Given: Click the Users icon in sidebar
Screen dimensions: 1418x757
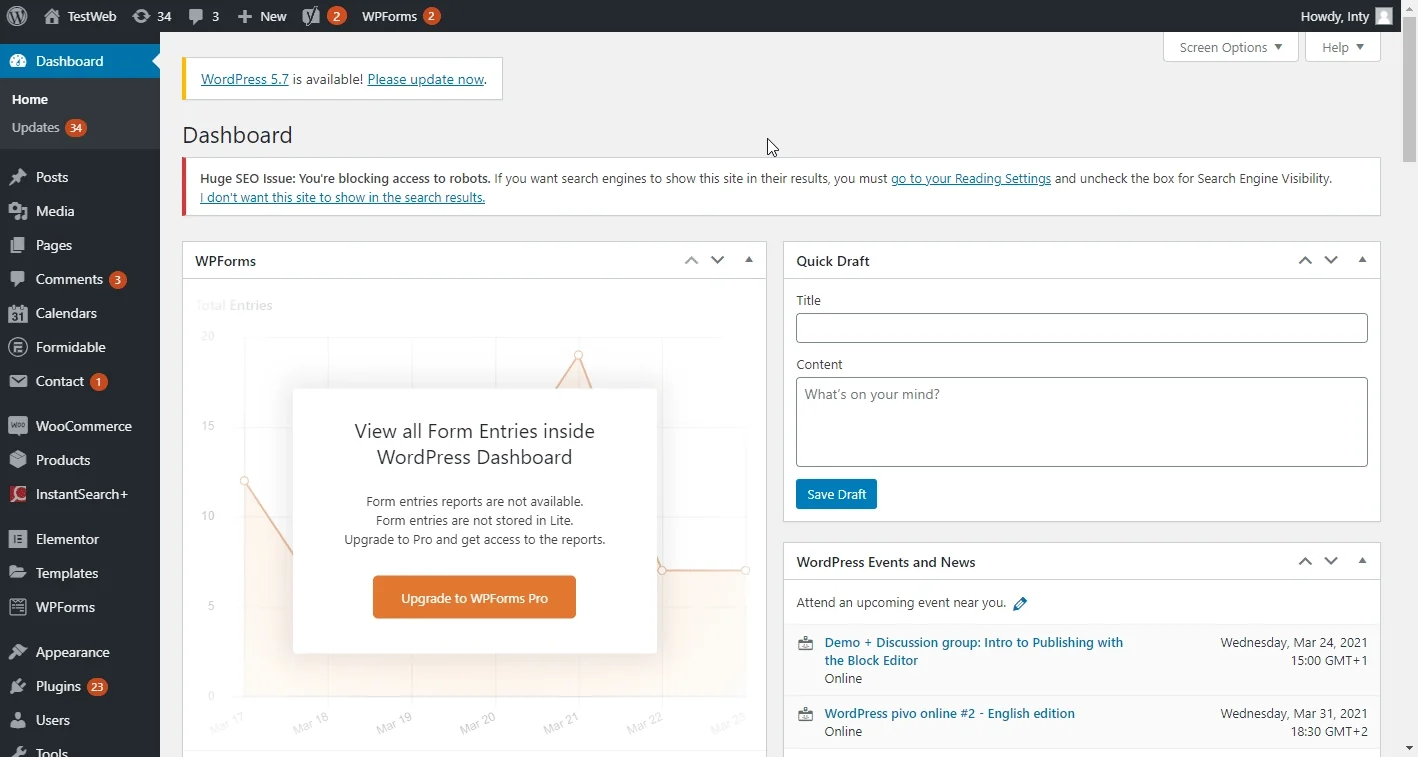Looking at the screenshot, I should [x=18, y=720].
